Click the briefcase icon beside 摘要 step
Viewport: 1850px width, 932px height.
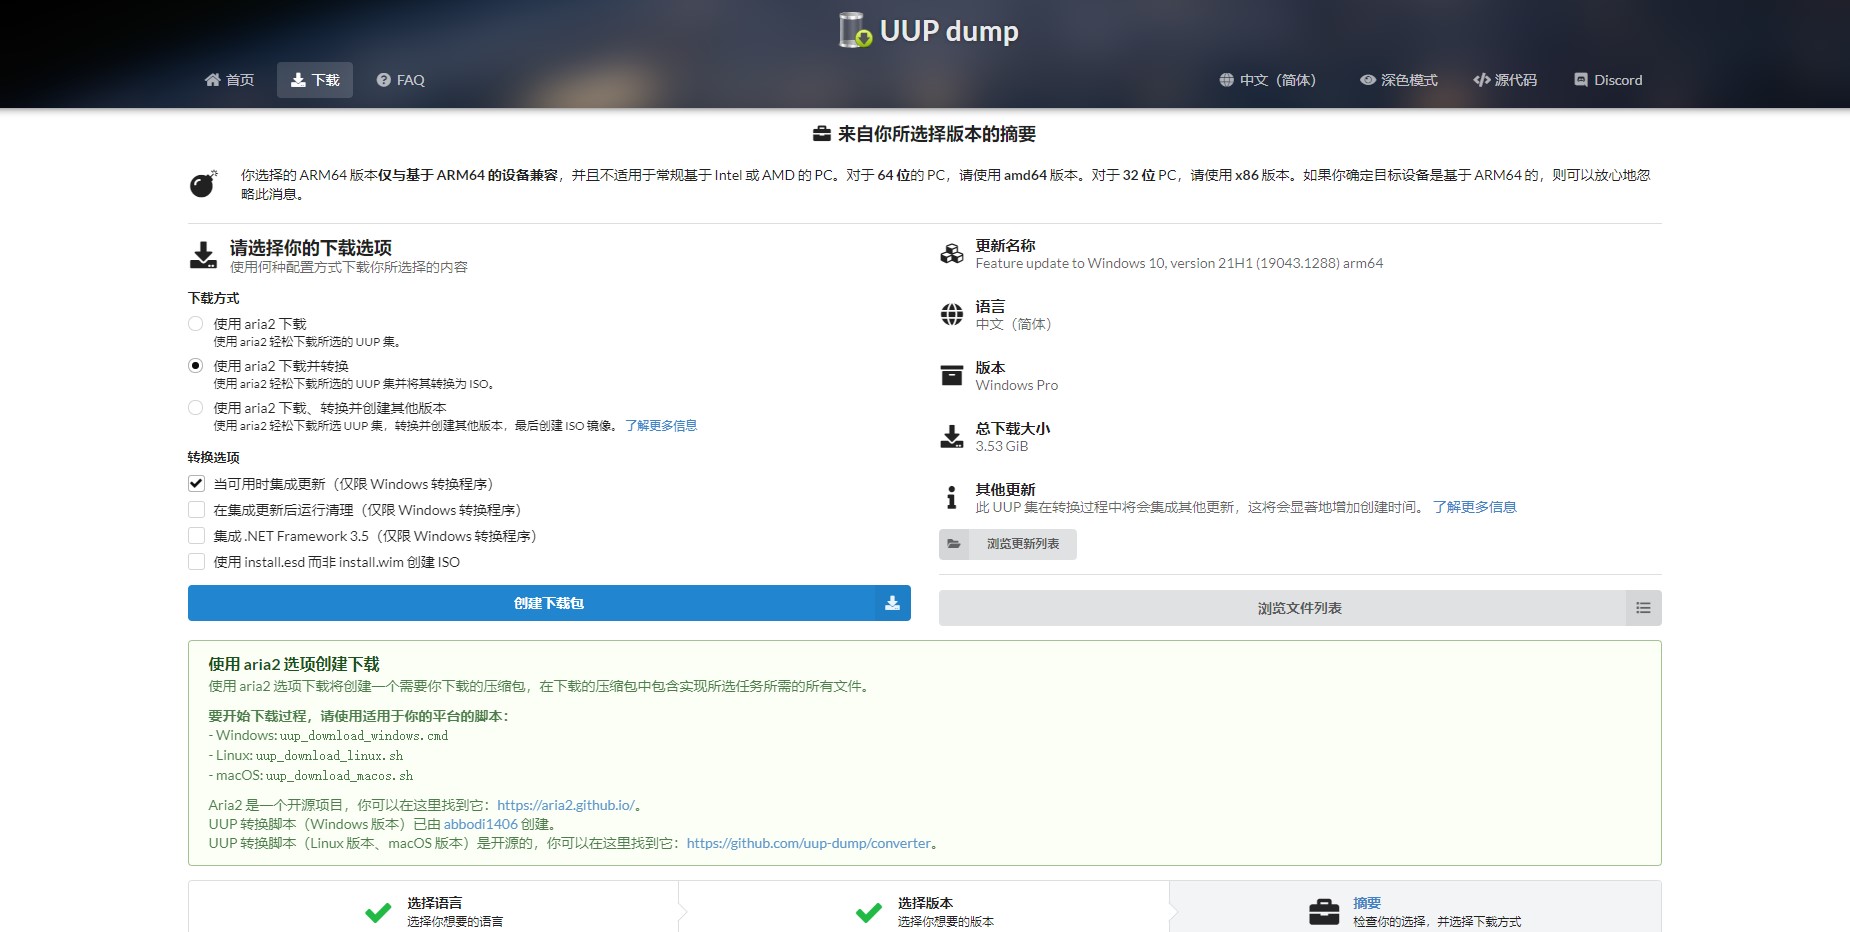[1324, 912]
